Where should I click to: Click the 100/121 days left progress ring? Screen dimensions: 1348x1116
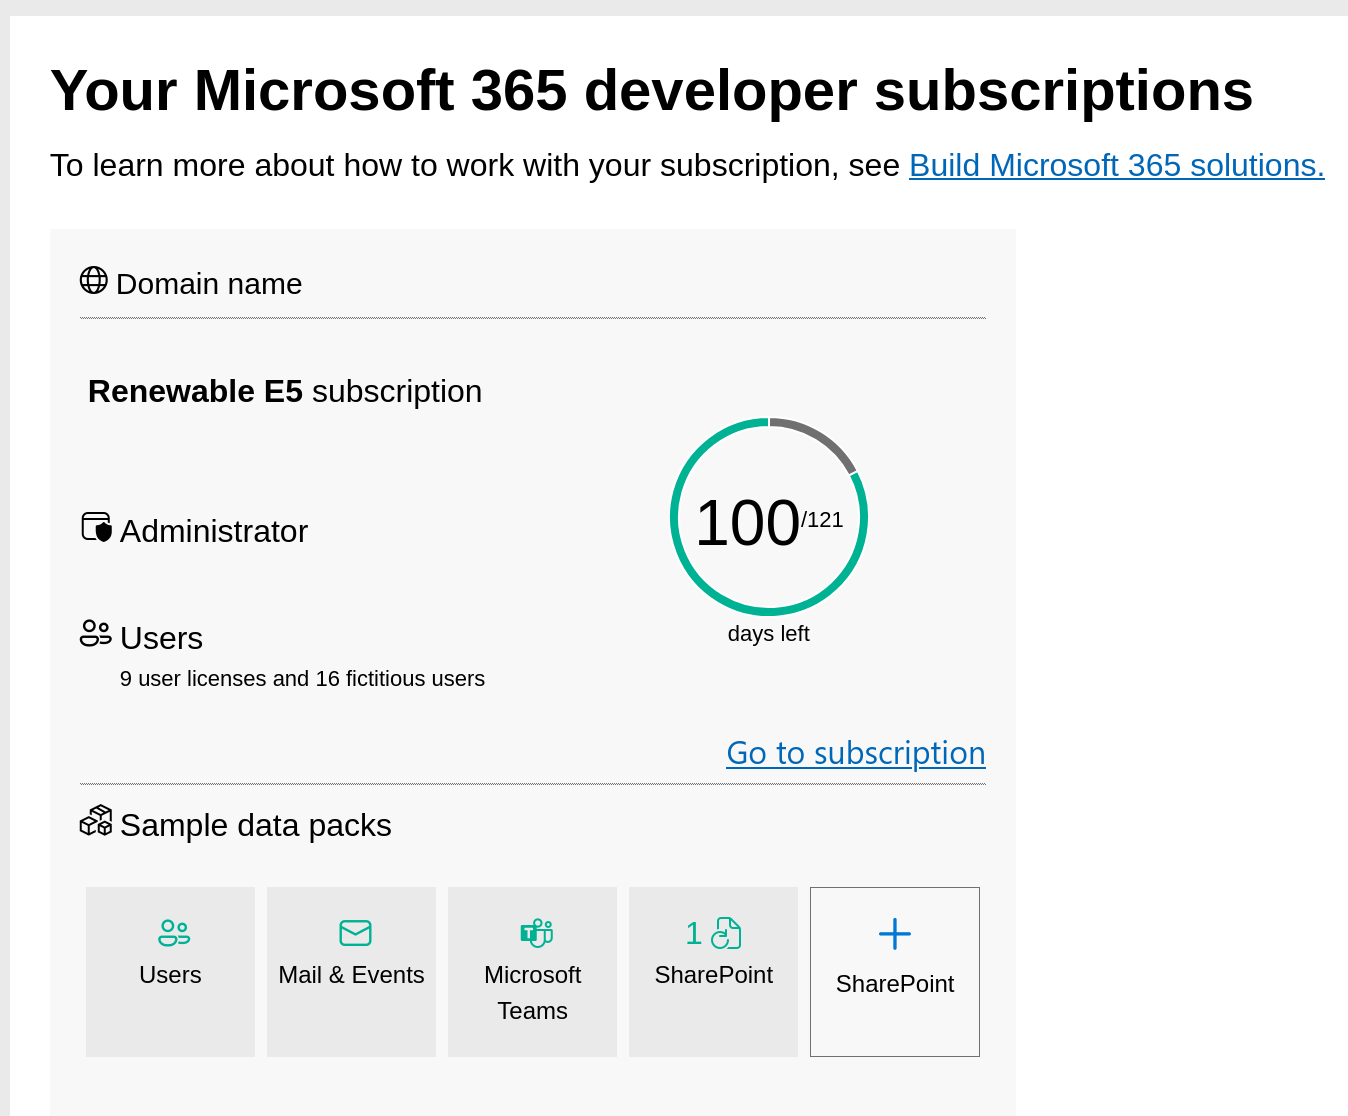[769, 517]
